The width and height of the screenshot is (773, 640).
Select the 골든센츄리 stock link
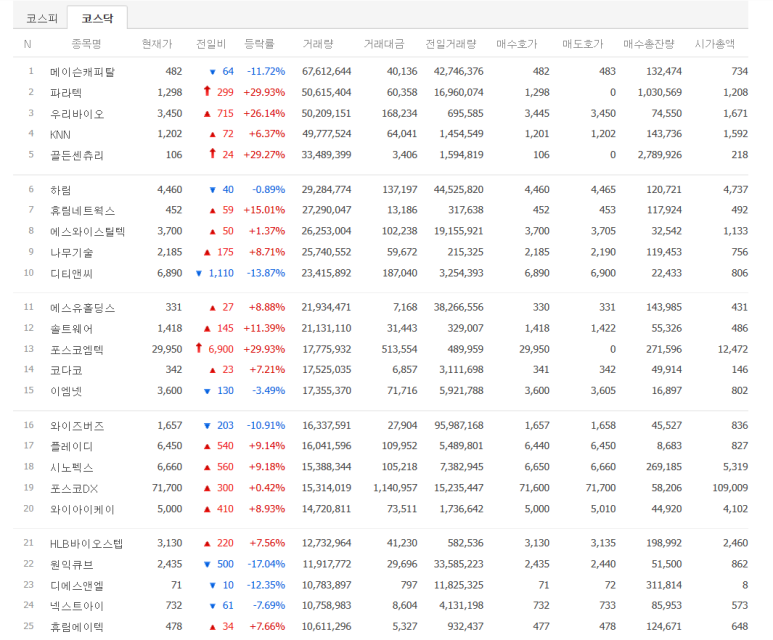(76, 155)
